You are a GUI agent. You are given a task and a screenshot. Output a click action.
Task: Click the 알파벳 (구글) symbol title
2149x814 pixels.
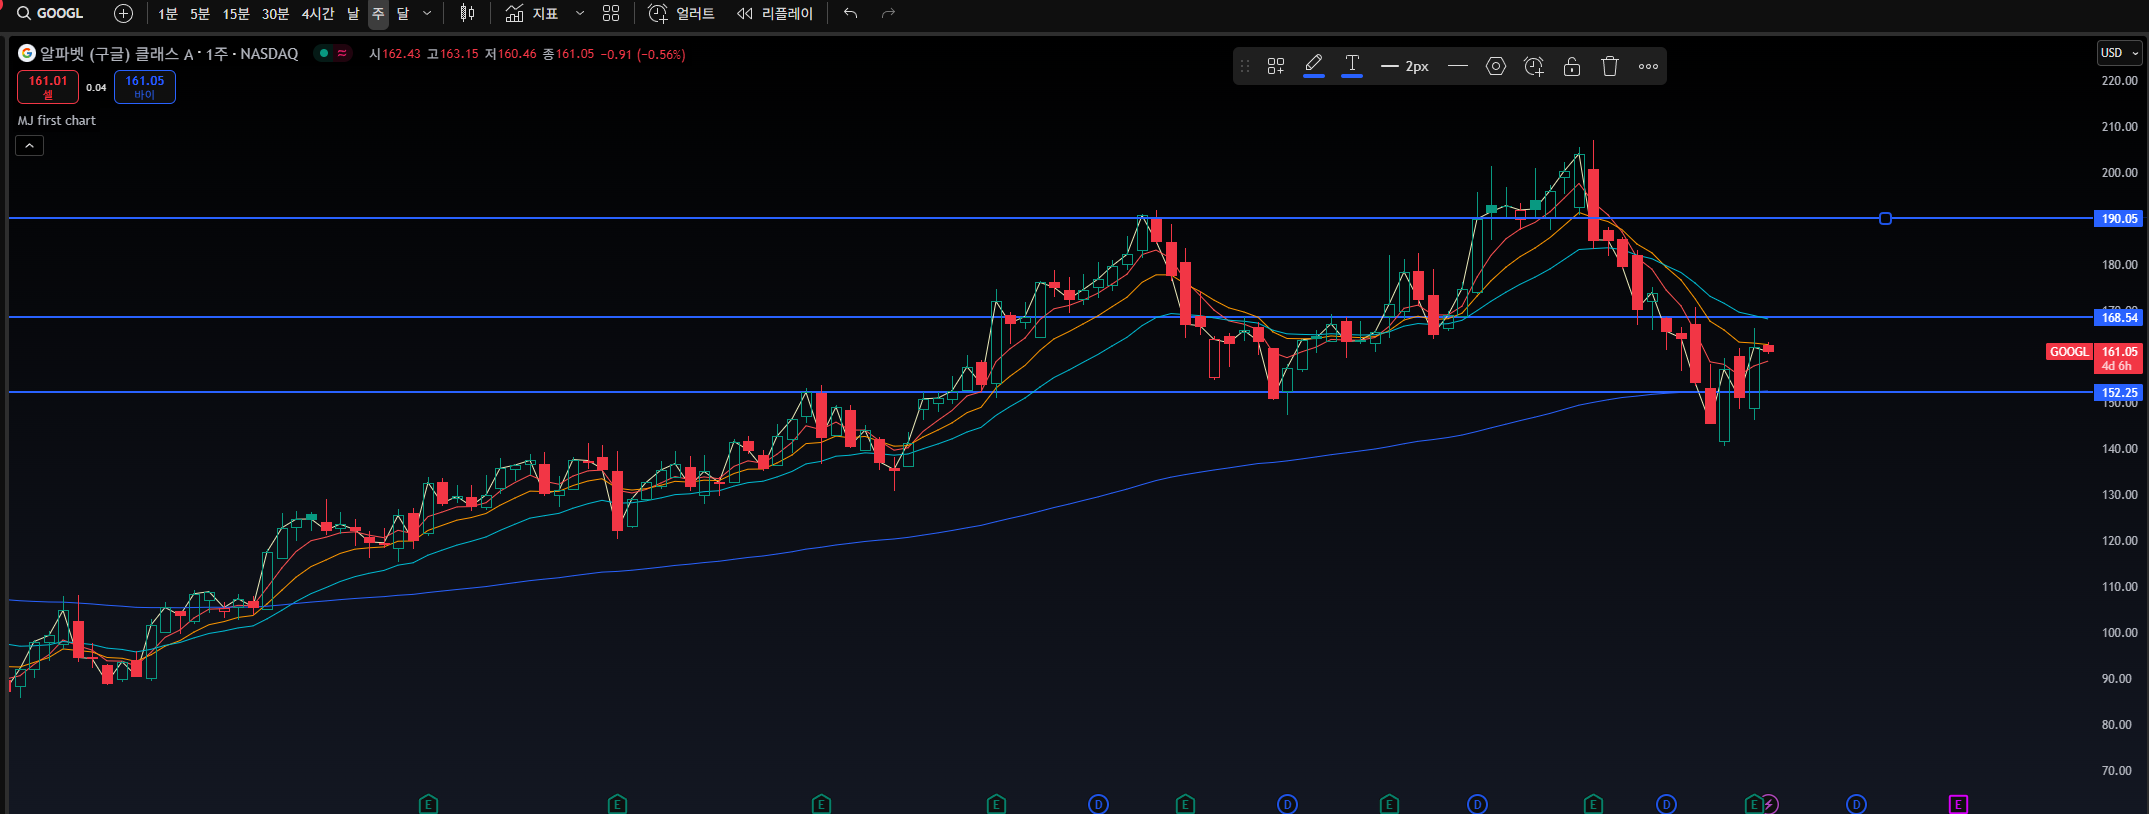point(169,54)
